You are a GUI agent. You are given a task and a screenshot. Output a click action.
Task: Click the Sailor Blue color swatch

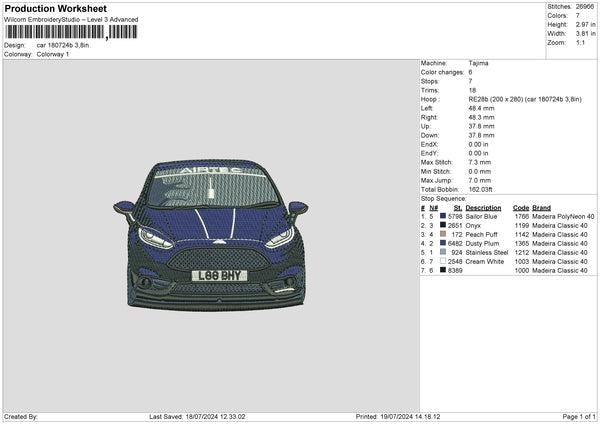443,216
